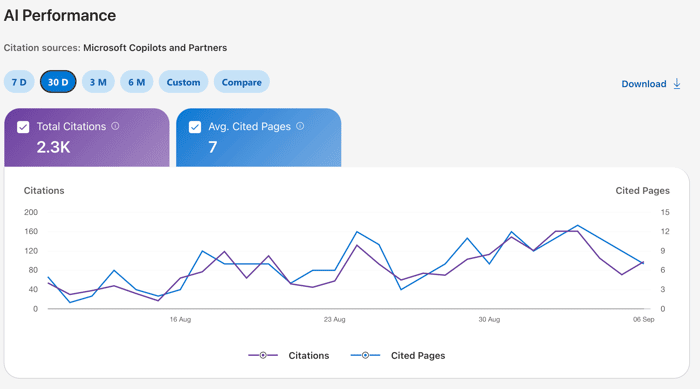The width and height of the screenshot is (700, 389).
Task: Switch to the 3 M range
Action: [98, 82]
